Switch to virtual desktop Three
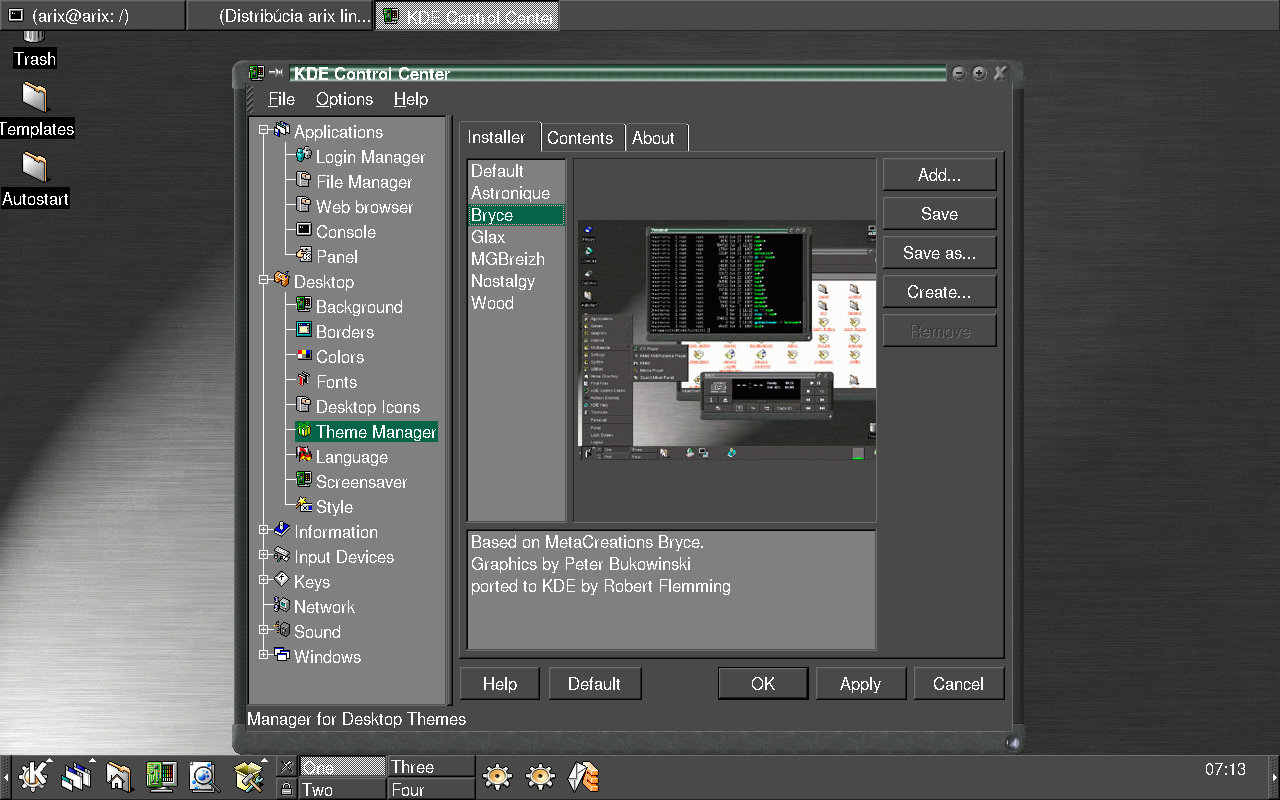 point(431,767)
